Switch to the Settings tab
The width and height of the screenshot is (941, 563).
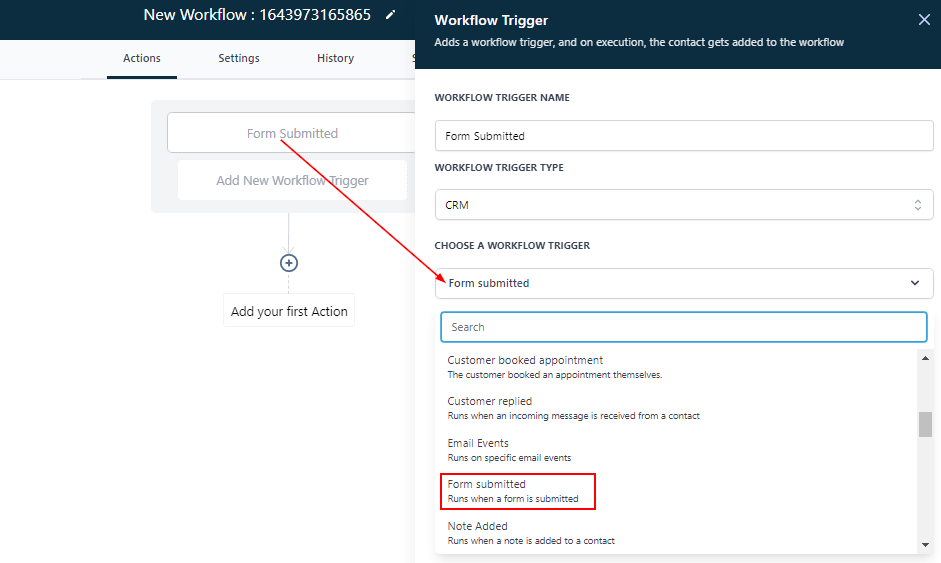(239, 58)
